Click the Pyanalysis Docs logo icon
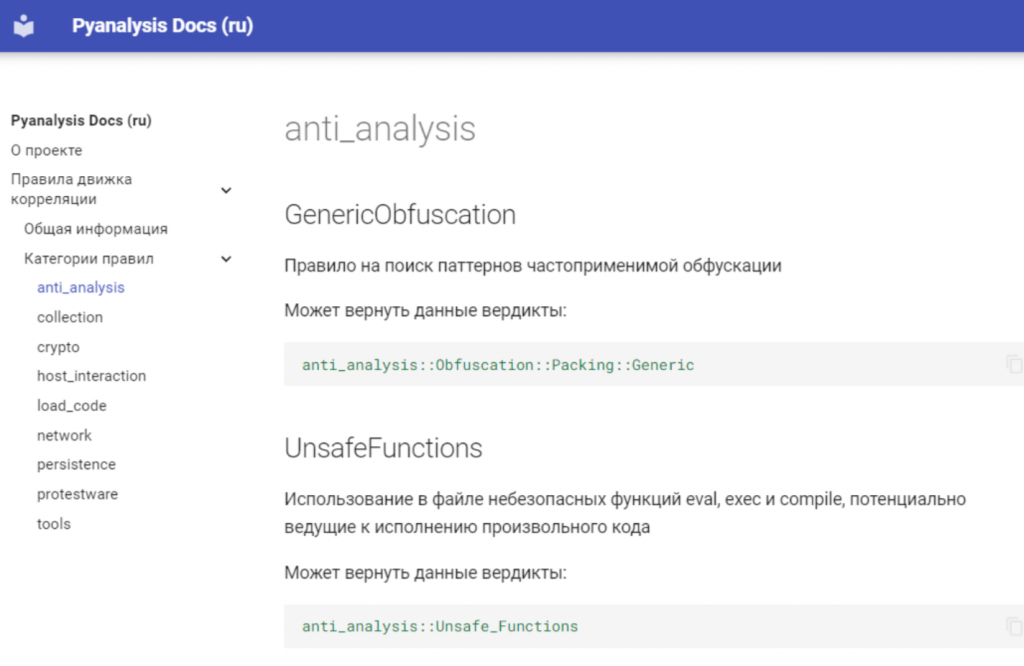Image resolution: width=1024 pixels, height=666 pixels. 24,25
